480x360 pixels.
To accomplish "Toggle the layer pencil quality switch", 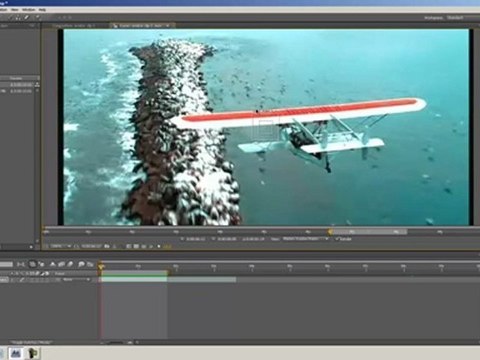I will tap(21, 279).
